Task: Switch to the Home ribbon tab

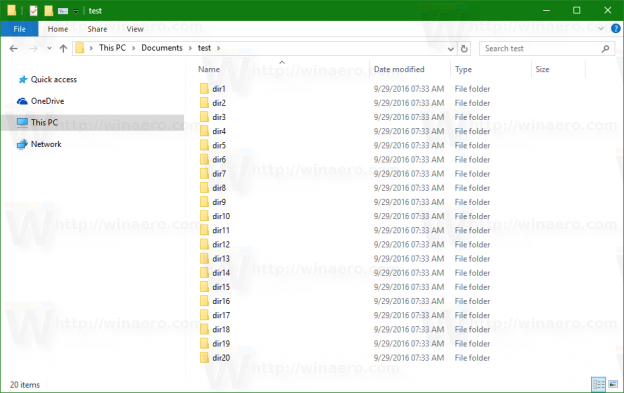Action: coord(58,29)
